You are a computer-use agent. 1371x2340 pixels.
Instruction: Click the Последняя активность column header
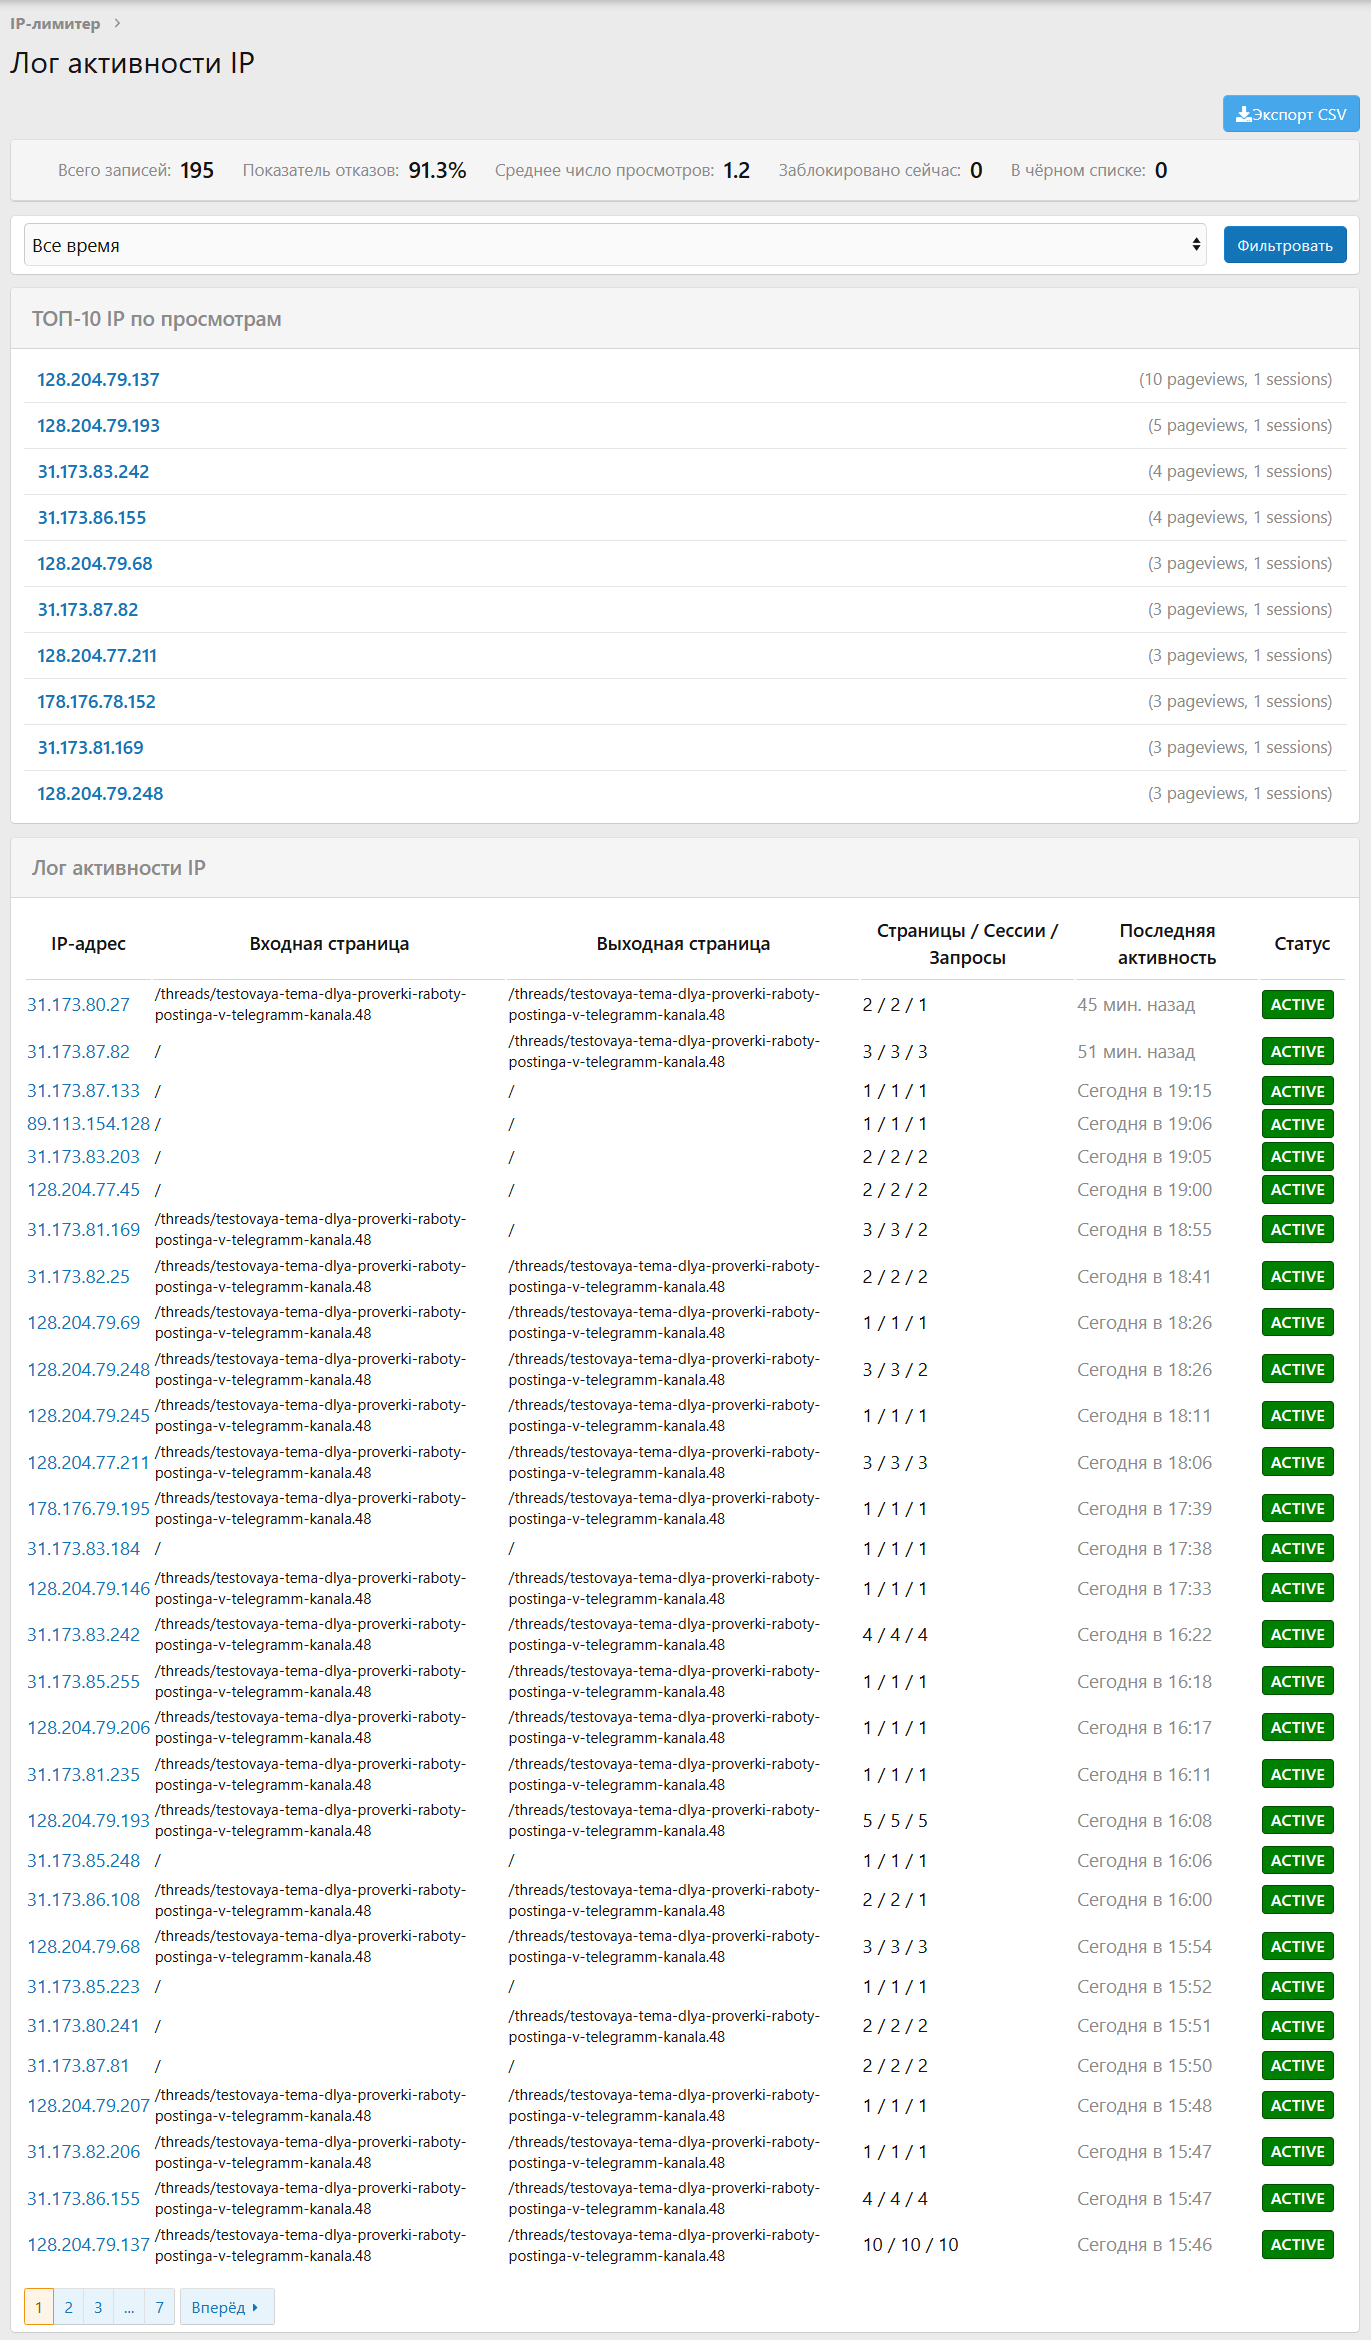pos(1166,944)
